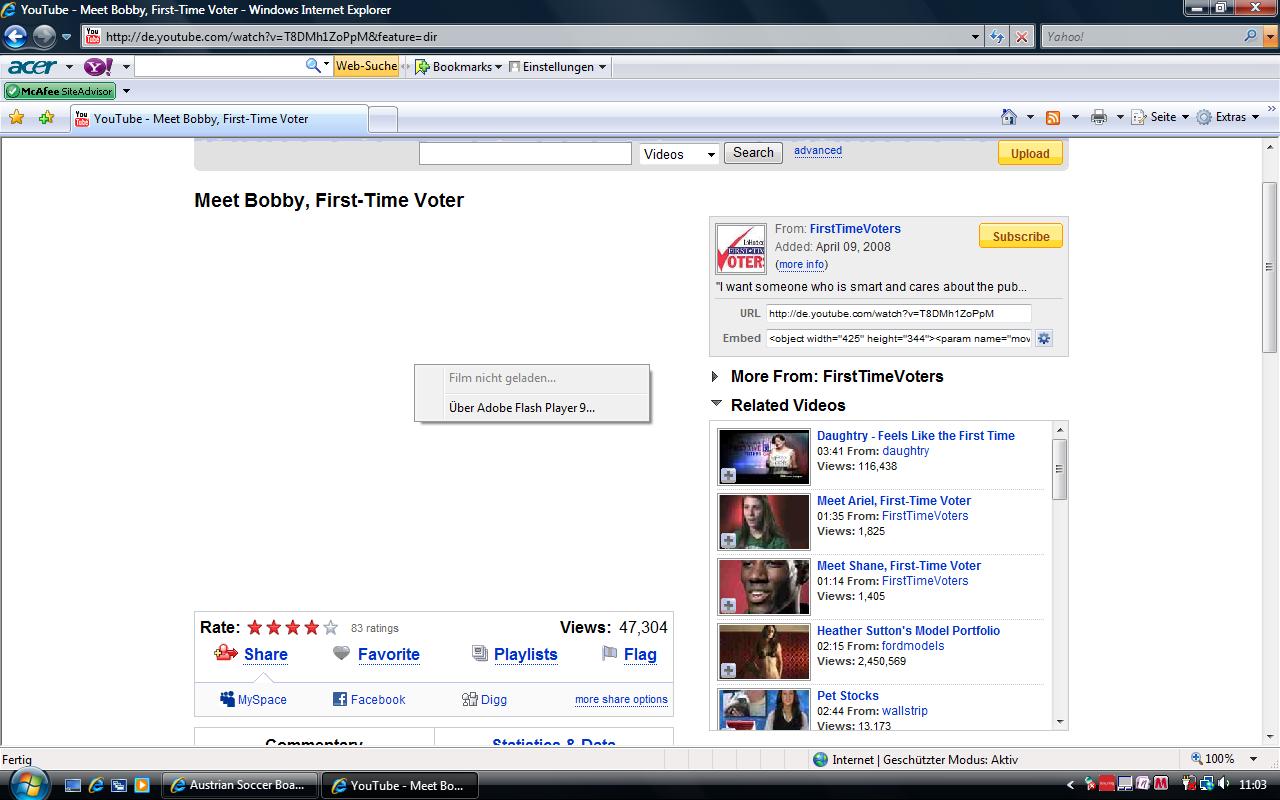Click the Yahoo! toolbar logo
This screenshot has width=1280, height=800.
(98, 67)
